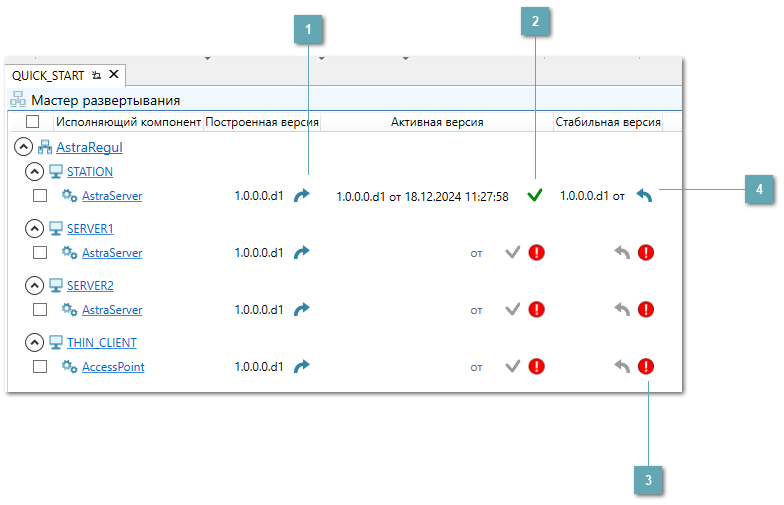Click the red error icon in SERVER1 active column

pos(537,253)
